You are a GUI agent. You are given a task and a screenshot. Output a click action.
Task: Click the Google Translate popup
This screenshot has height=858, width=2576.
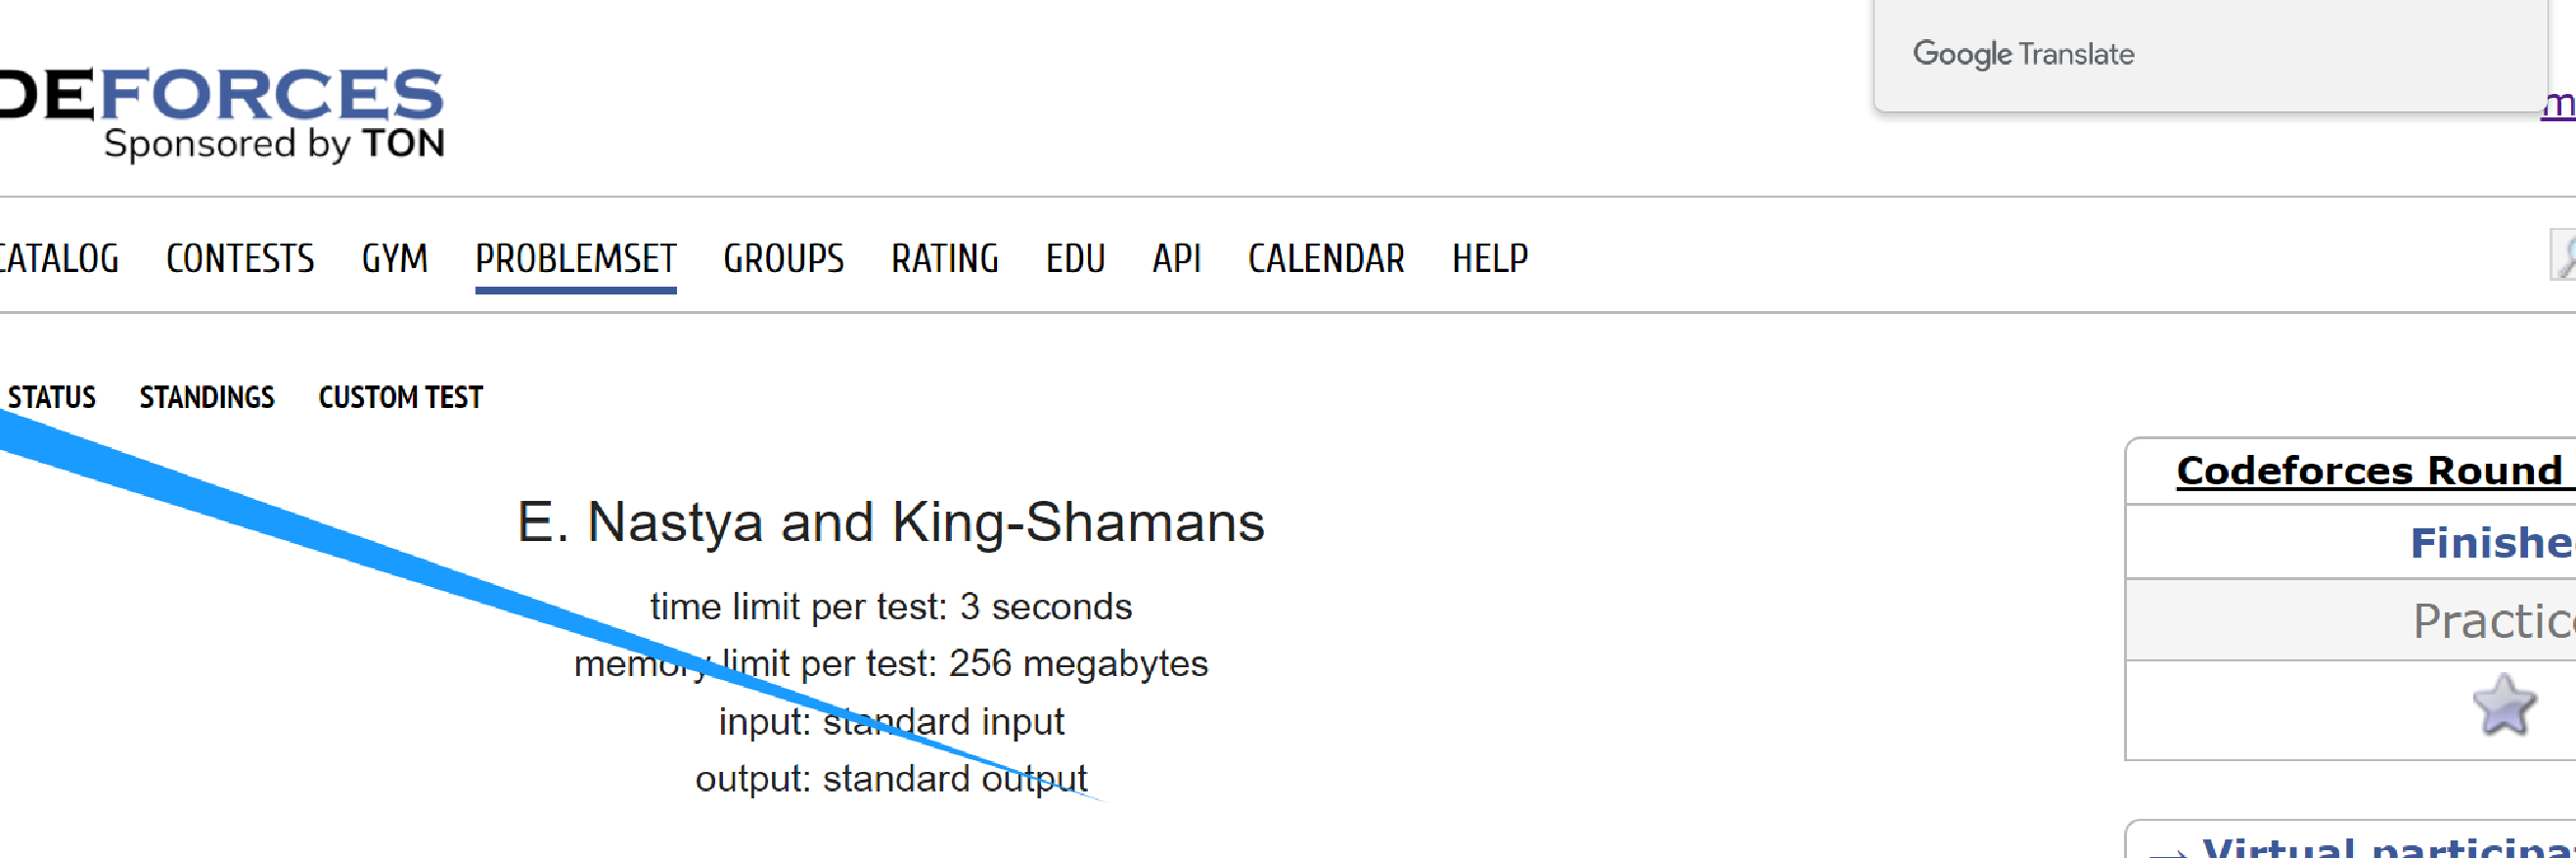(2210, 54)
